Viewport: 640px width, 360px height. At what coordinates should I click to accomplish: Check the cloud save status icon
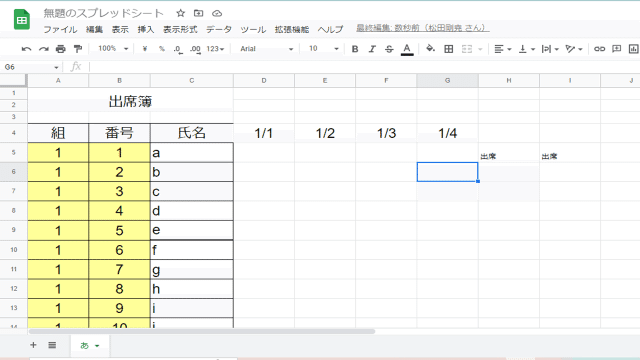point(217,13)
